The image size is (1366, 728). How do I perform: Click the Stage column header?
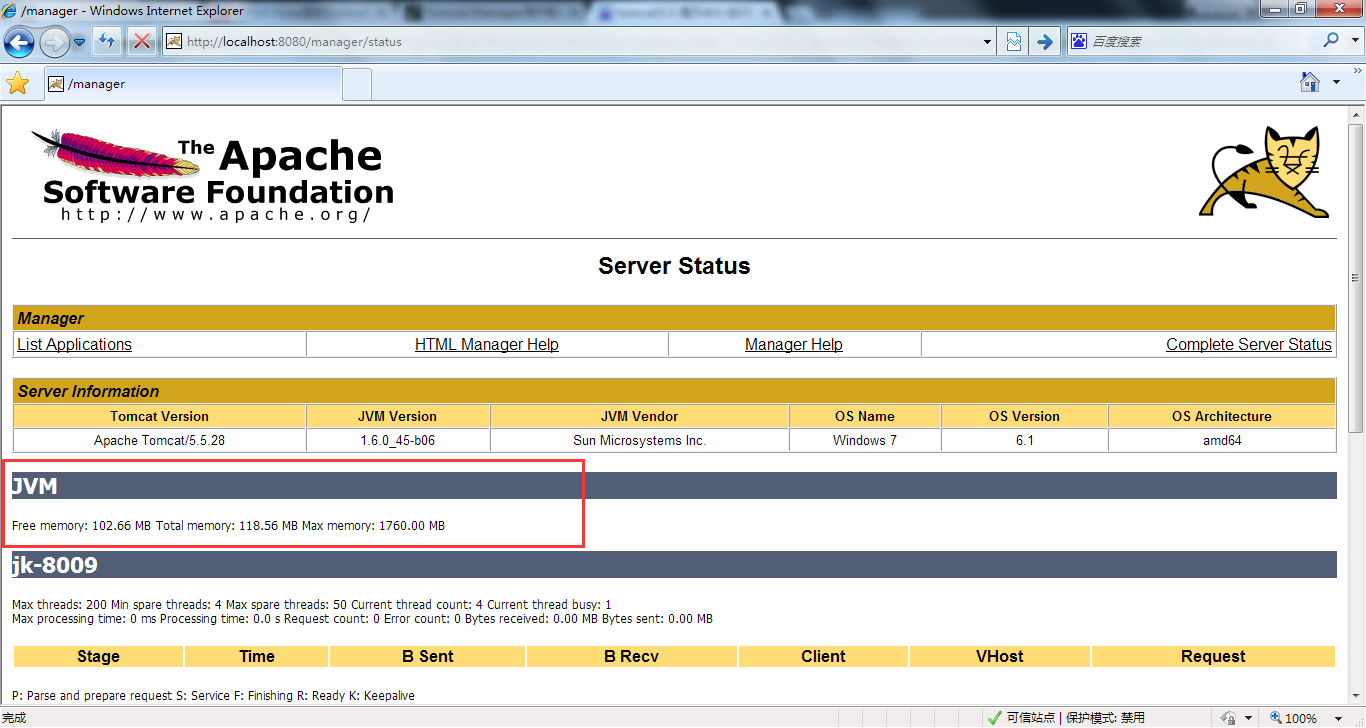click(98, 656)
